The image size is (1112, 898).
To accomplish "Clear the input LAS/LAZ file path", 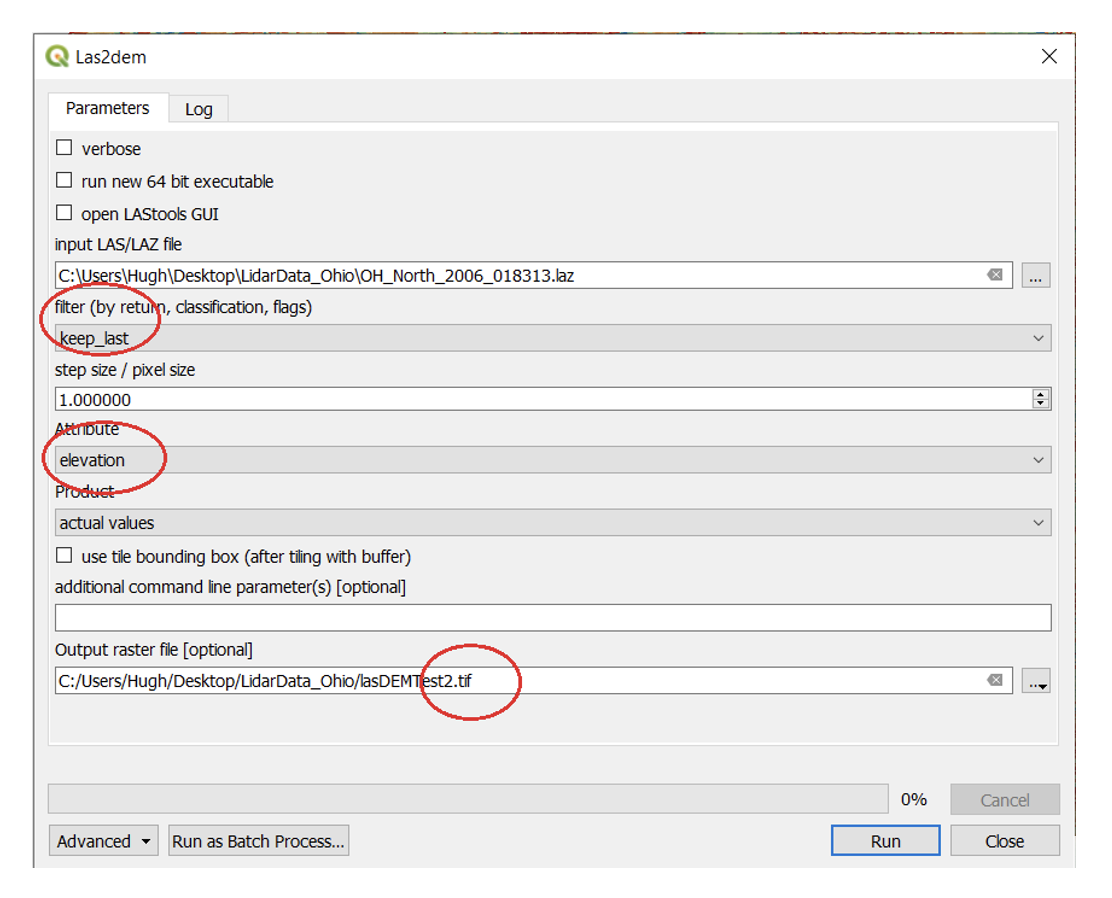I will 995,275.
